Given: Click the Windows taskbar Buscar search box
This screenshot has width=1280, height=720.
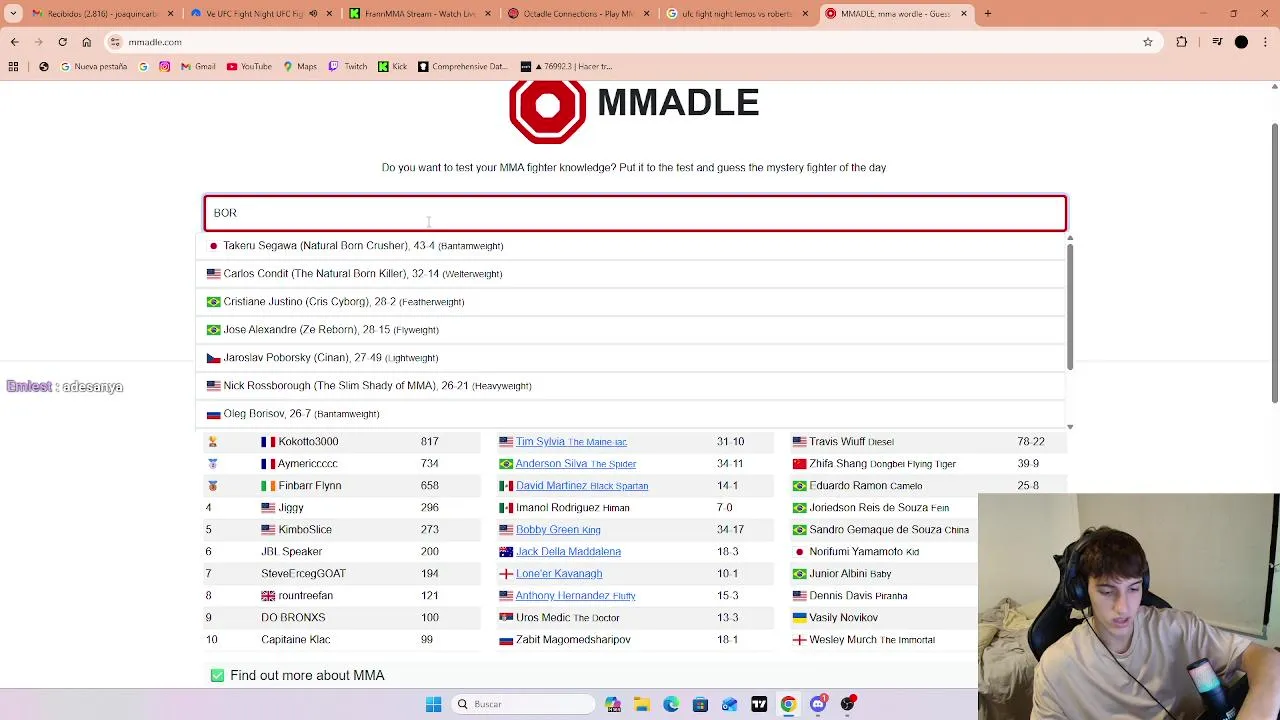Looking at the screenshot, I should coord(521,704).
